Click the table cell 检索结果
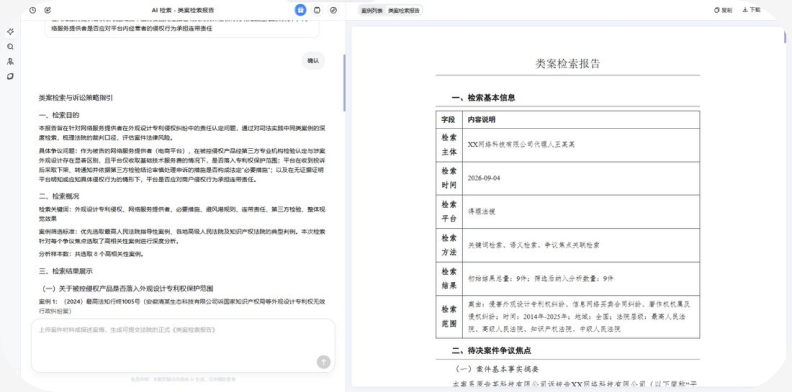This screenshot has height=392, width=792. click(449, 278)
